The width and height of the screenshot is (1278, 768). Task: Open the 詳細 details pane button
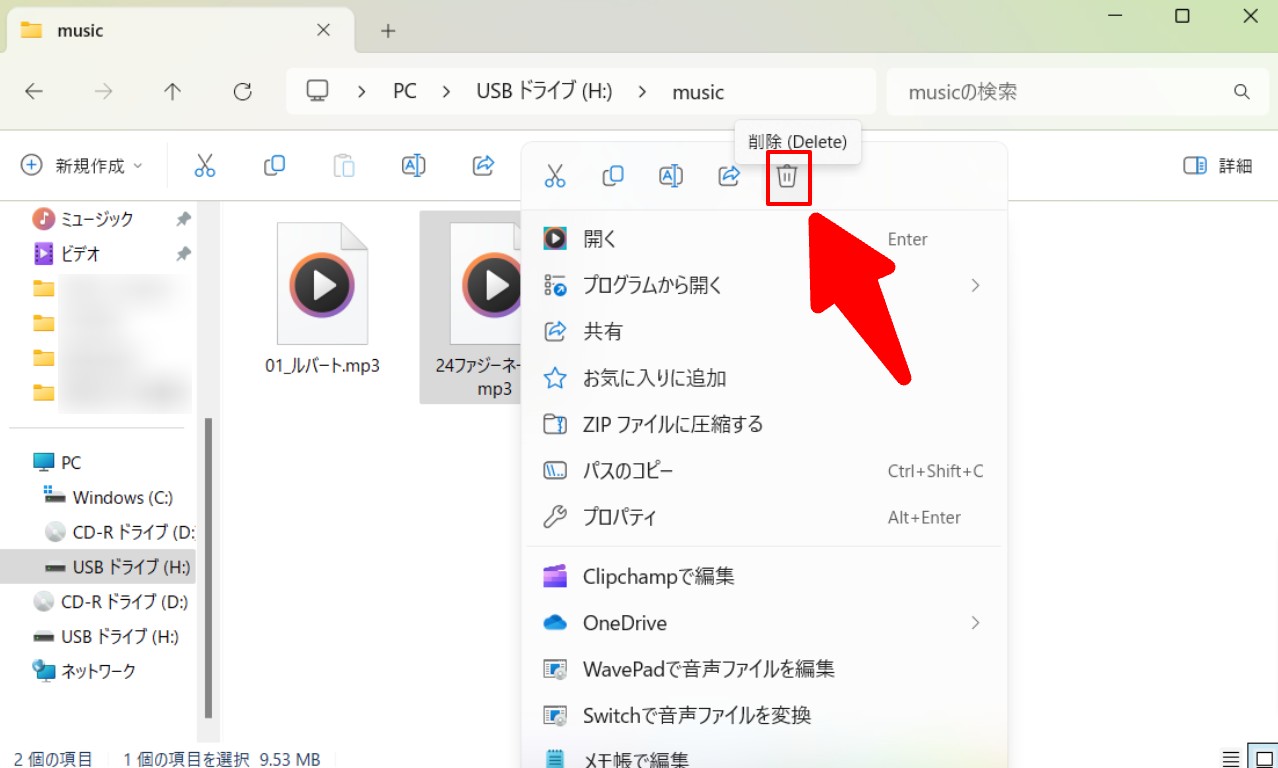click(x=1217, y=166)
